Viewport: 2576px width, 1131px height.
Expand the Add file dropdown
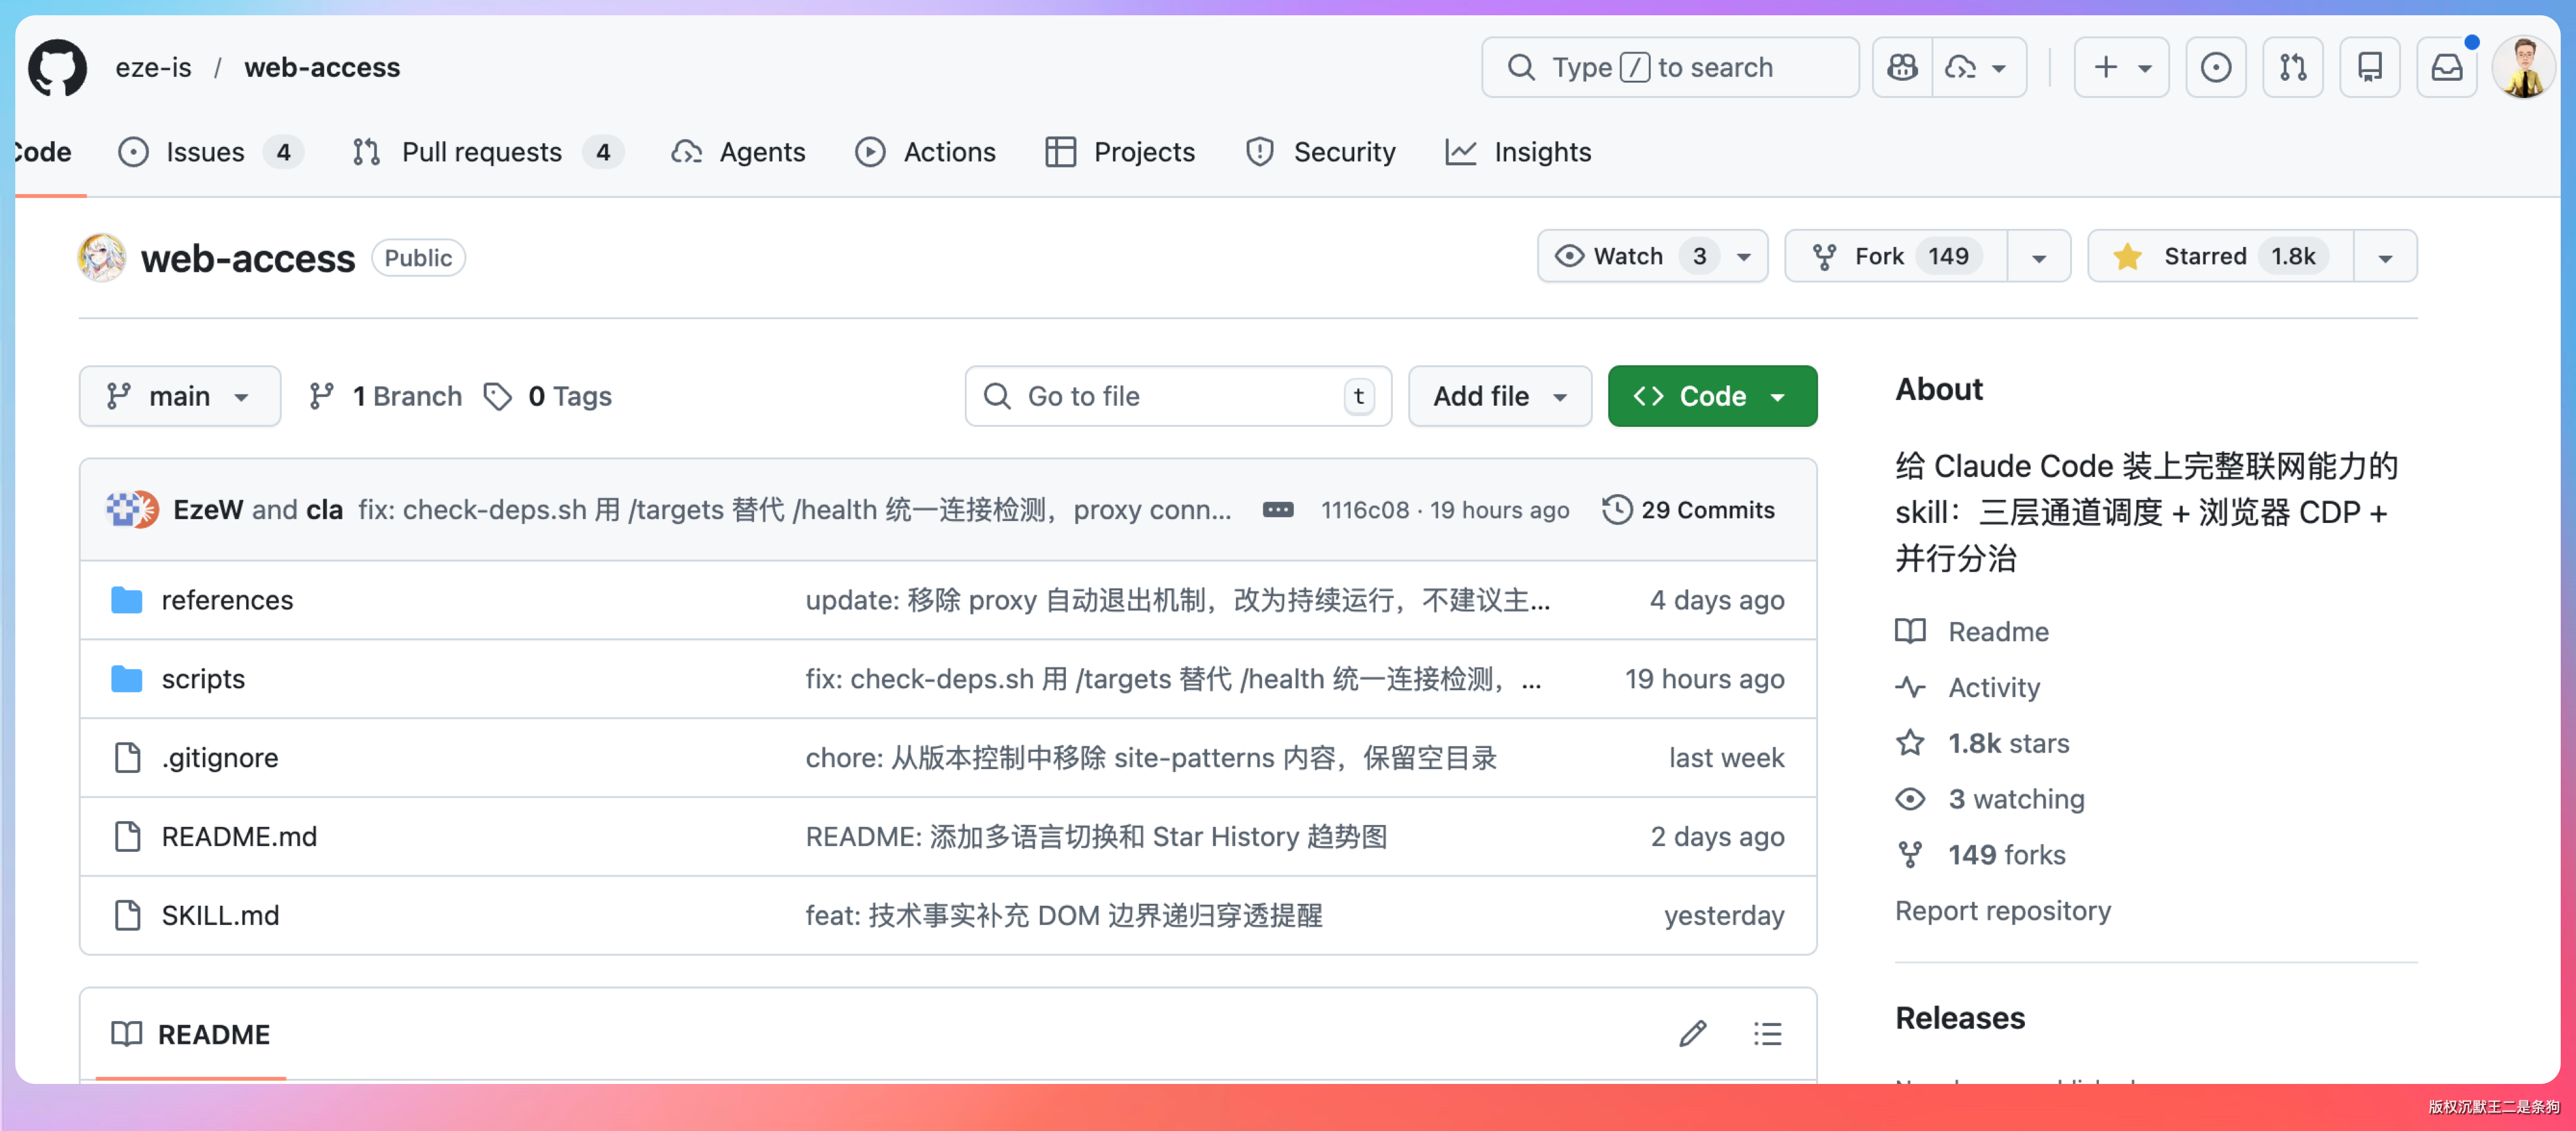click(1499, 396)
